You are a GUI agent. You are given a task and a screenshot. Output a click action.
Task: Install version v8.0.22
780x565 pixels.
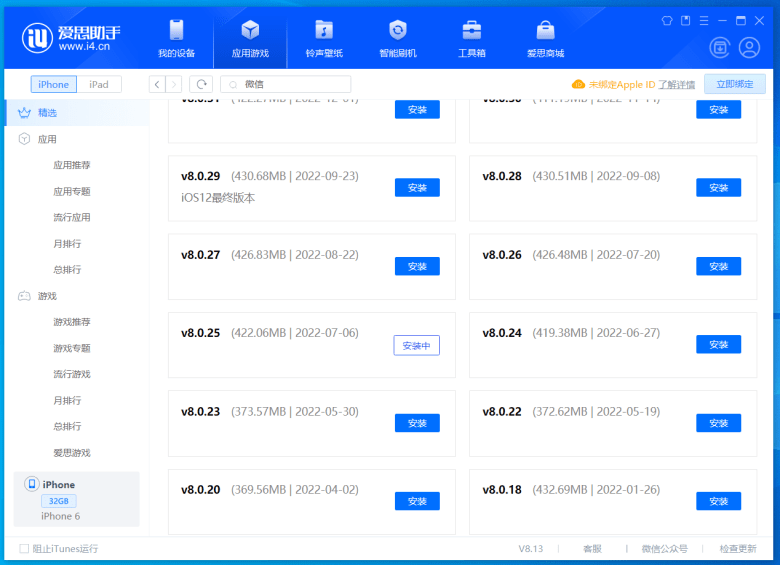point(719,423)
